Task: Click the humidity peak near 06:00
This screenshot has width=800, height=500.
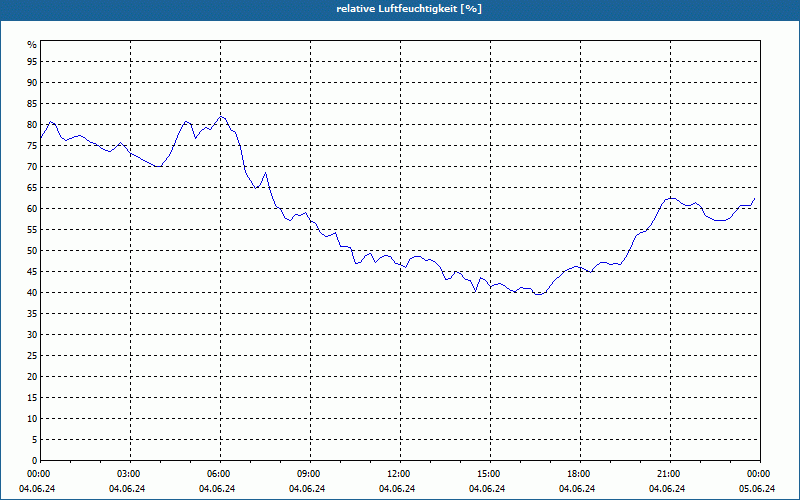Action: coord(221,117)
